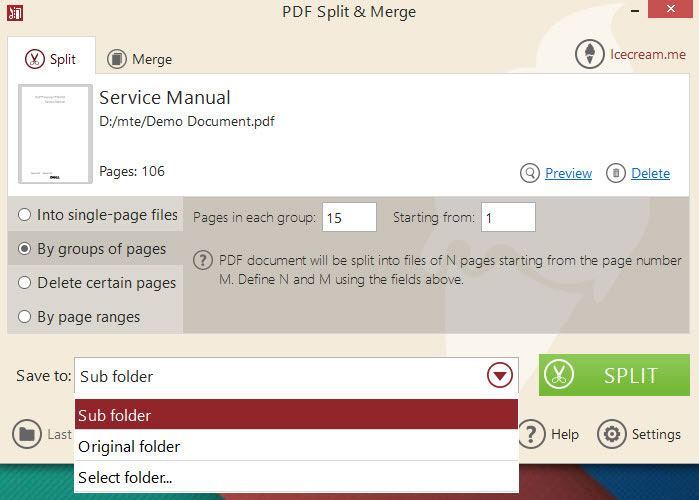
Task: Click the Preview magnifier icon
Action: click(x=530, y=173)
